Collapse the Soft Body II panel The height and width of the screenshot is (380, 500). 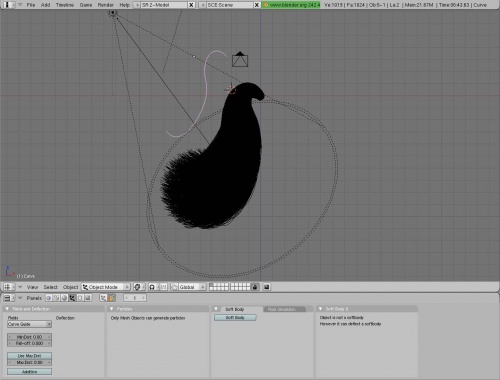click(x=320, y=309)
